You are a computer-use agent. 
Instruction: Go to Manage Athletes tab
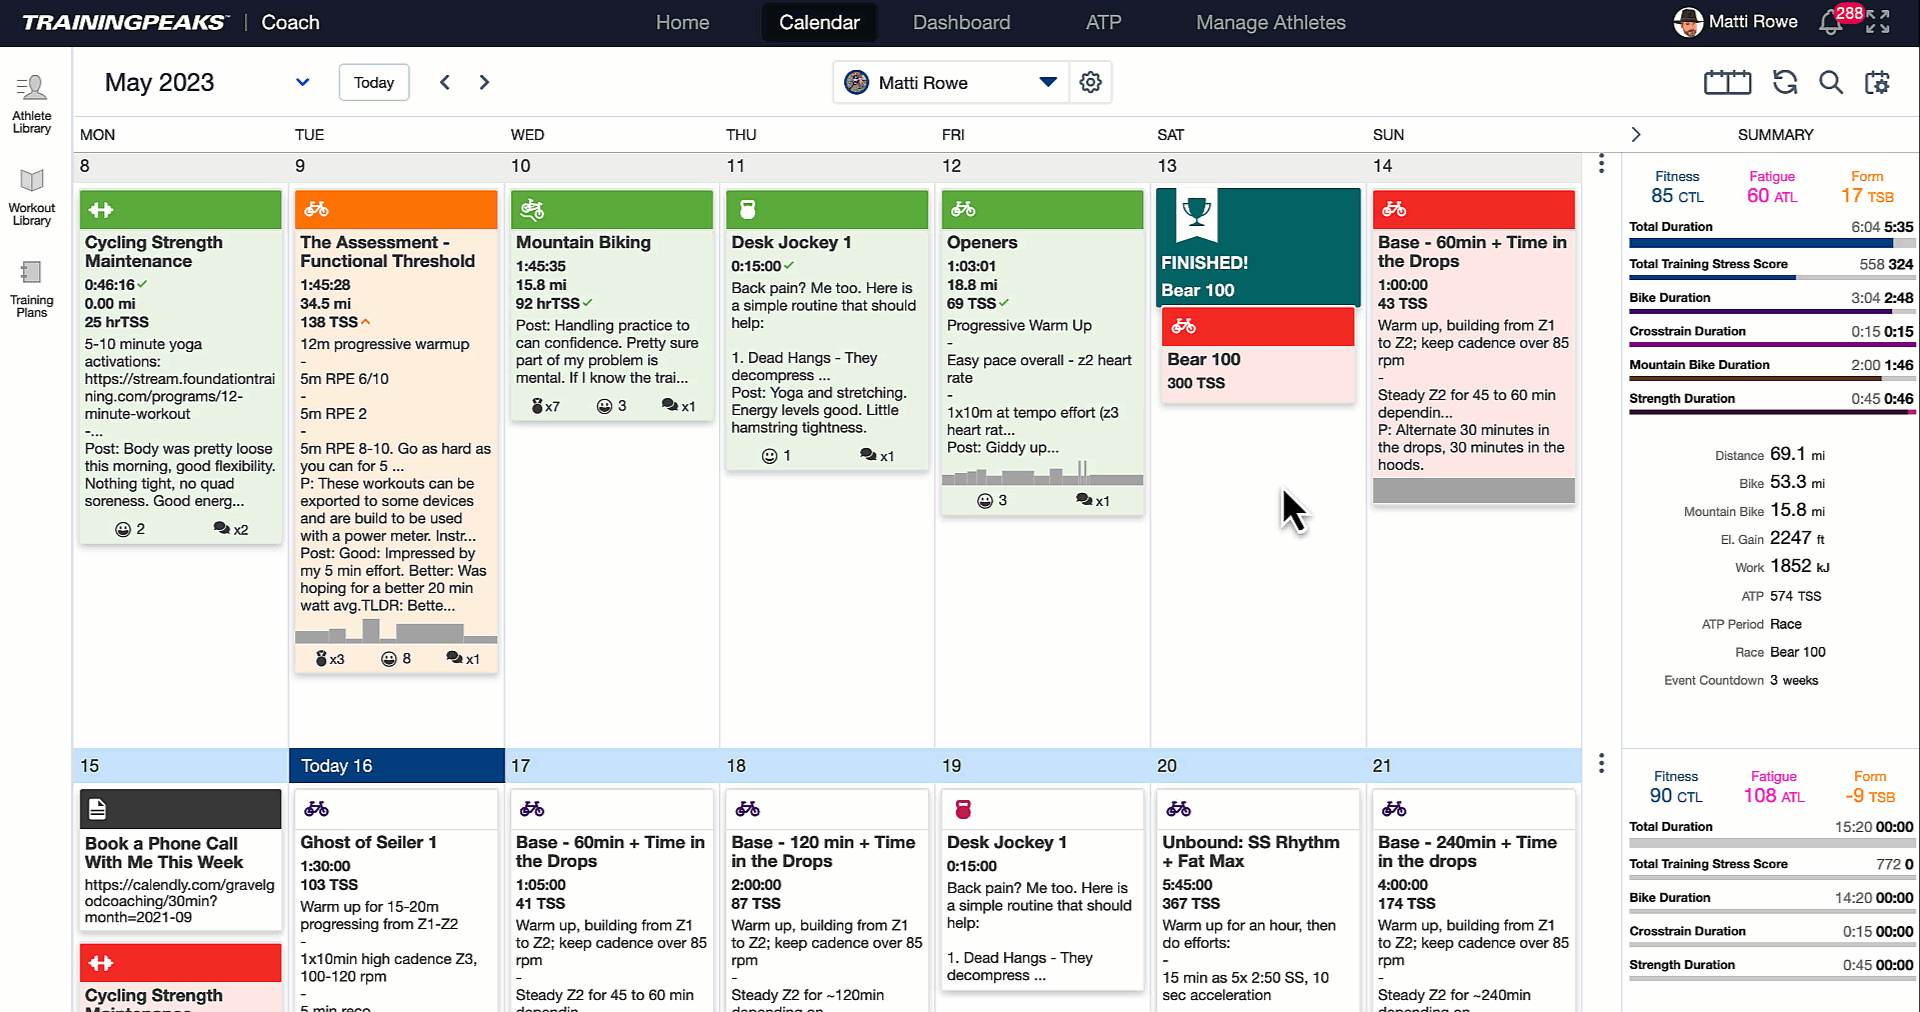pyautogui.click(x=1270, y=23)
